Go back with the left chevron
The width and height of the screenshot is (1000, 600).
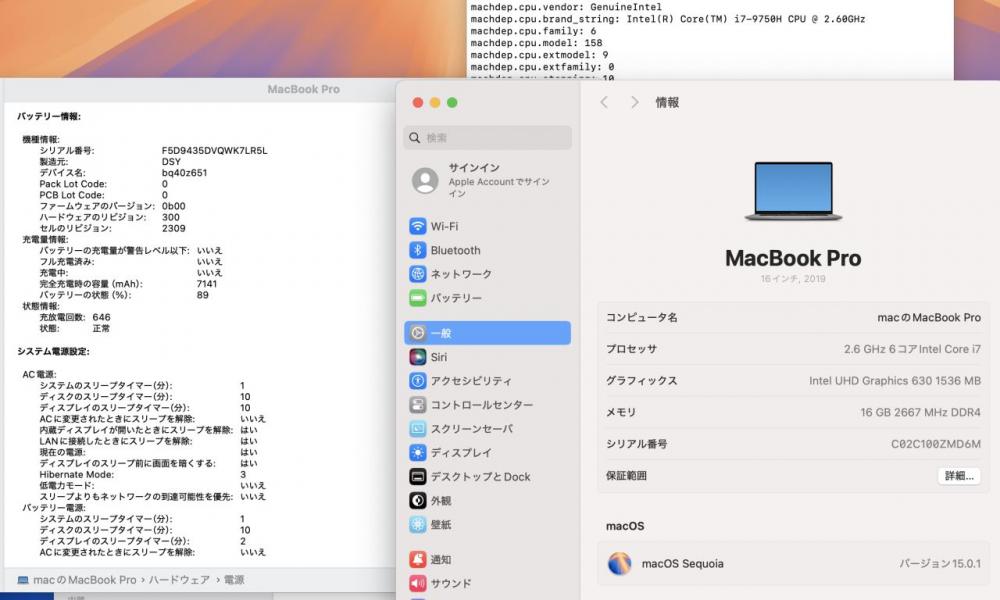(604, 102)
